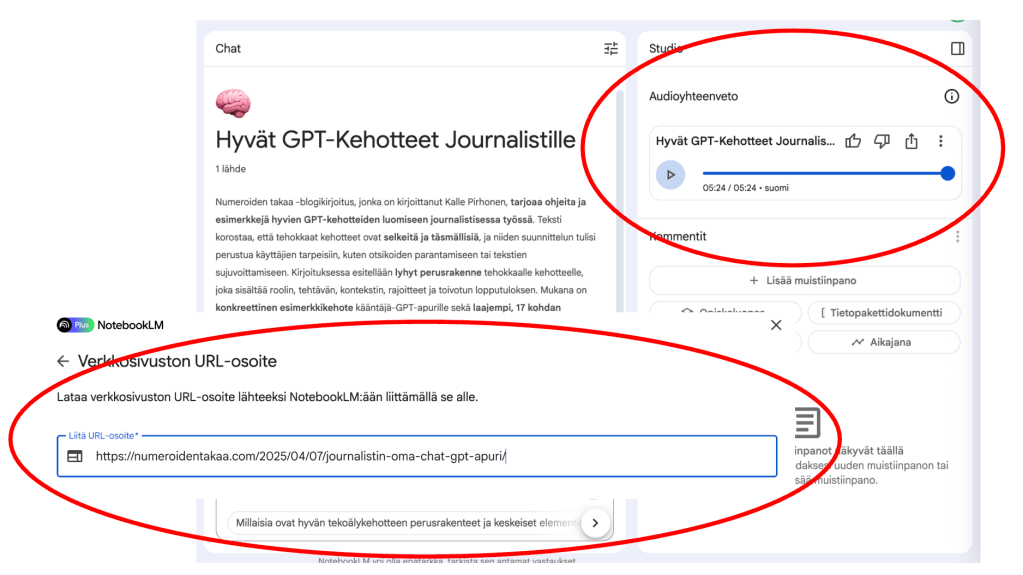Go back with the arrow beside Verkkosivuston URL-osoite
This screenshot has width=1023, height=575.
click(x=63, y=362)
